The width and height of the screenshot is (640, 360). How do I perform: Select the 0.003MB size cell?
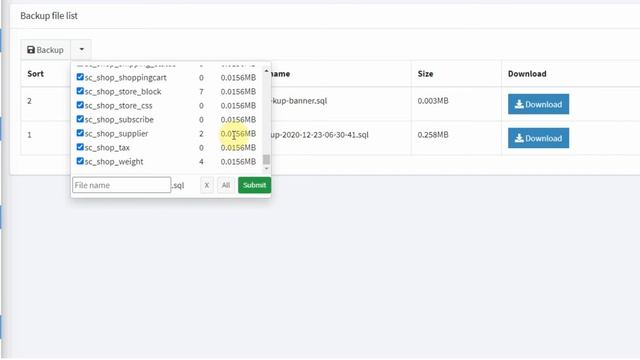(x=433, y=101)
